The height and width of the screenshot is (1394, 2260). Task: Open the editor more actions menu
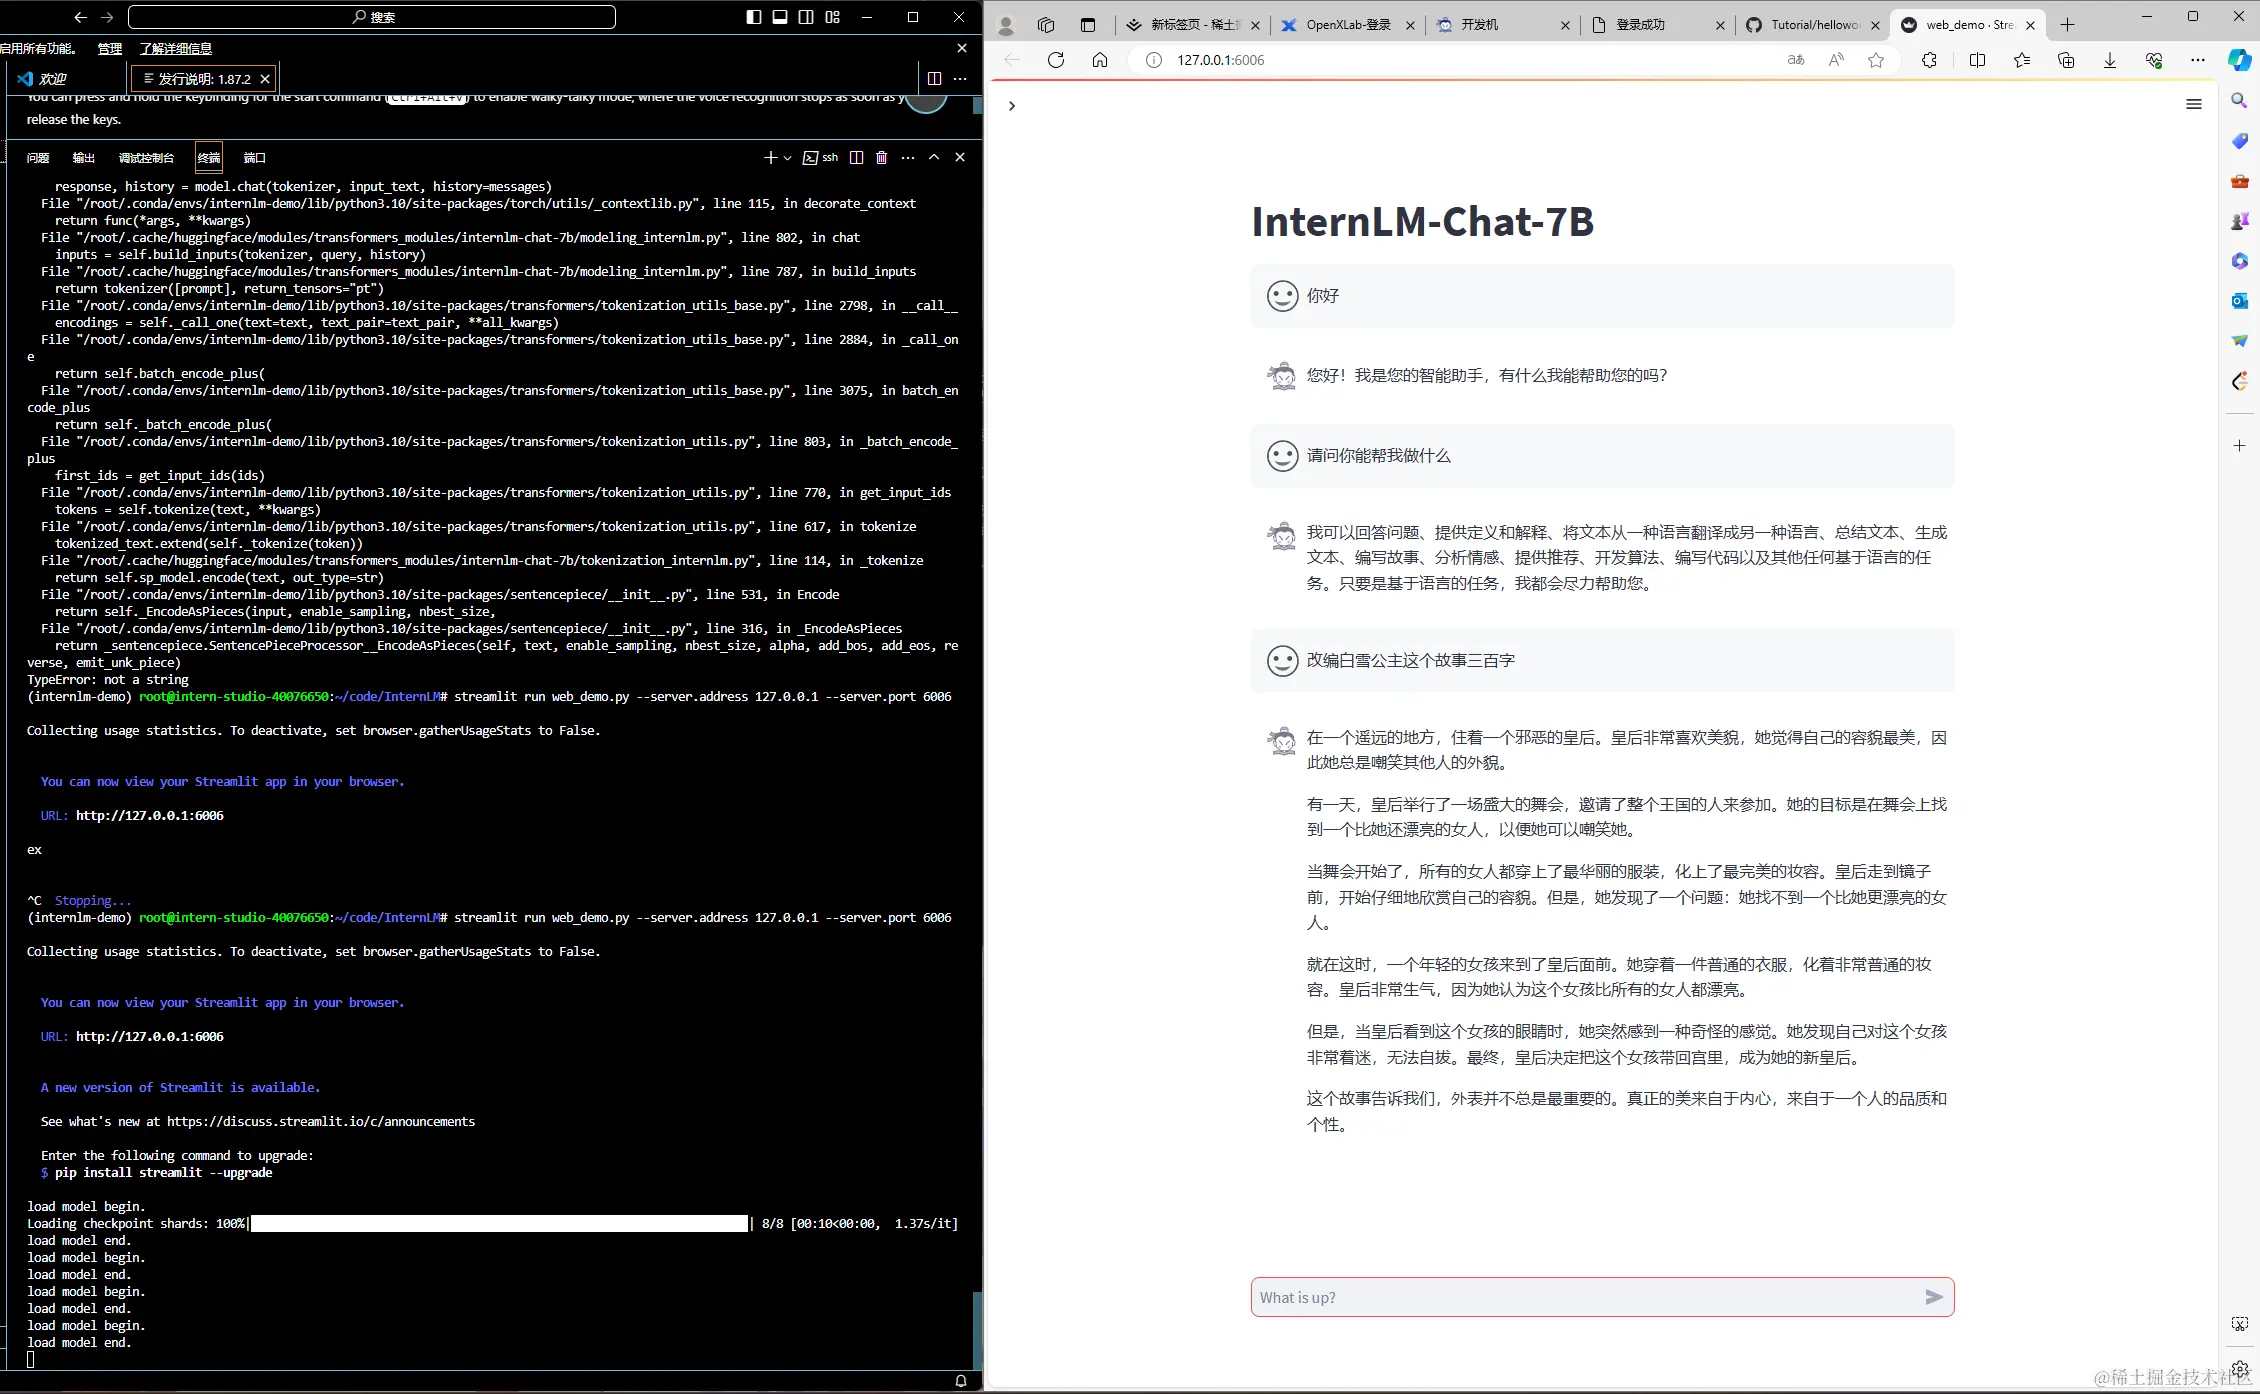click(960, 78)
